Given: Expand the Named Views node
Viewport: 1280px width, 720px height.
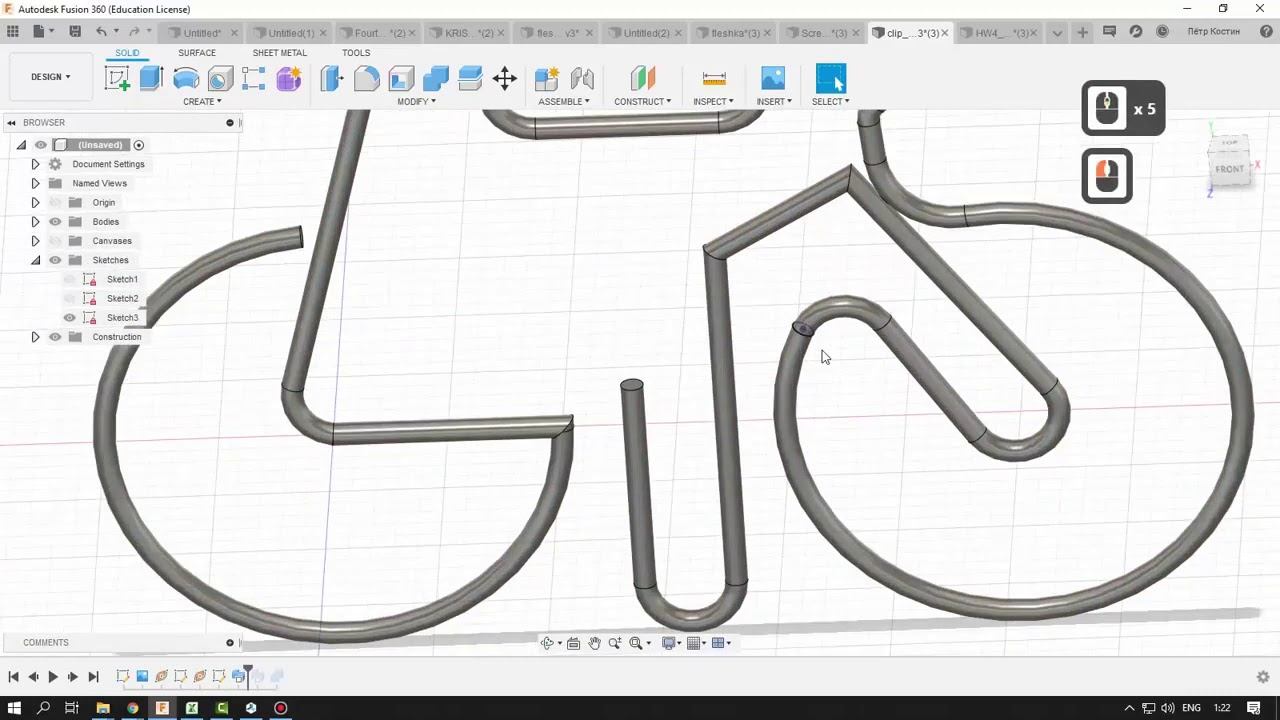Looking at the screenshot, I should (x=35, y=183).
